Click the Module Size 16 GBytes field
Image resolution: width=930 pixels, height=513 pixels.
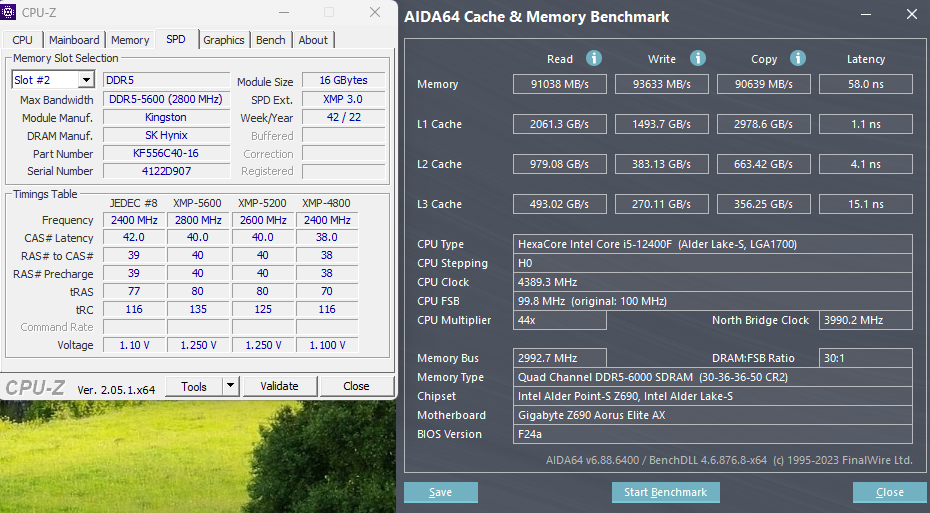[x=343, y=80]
